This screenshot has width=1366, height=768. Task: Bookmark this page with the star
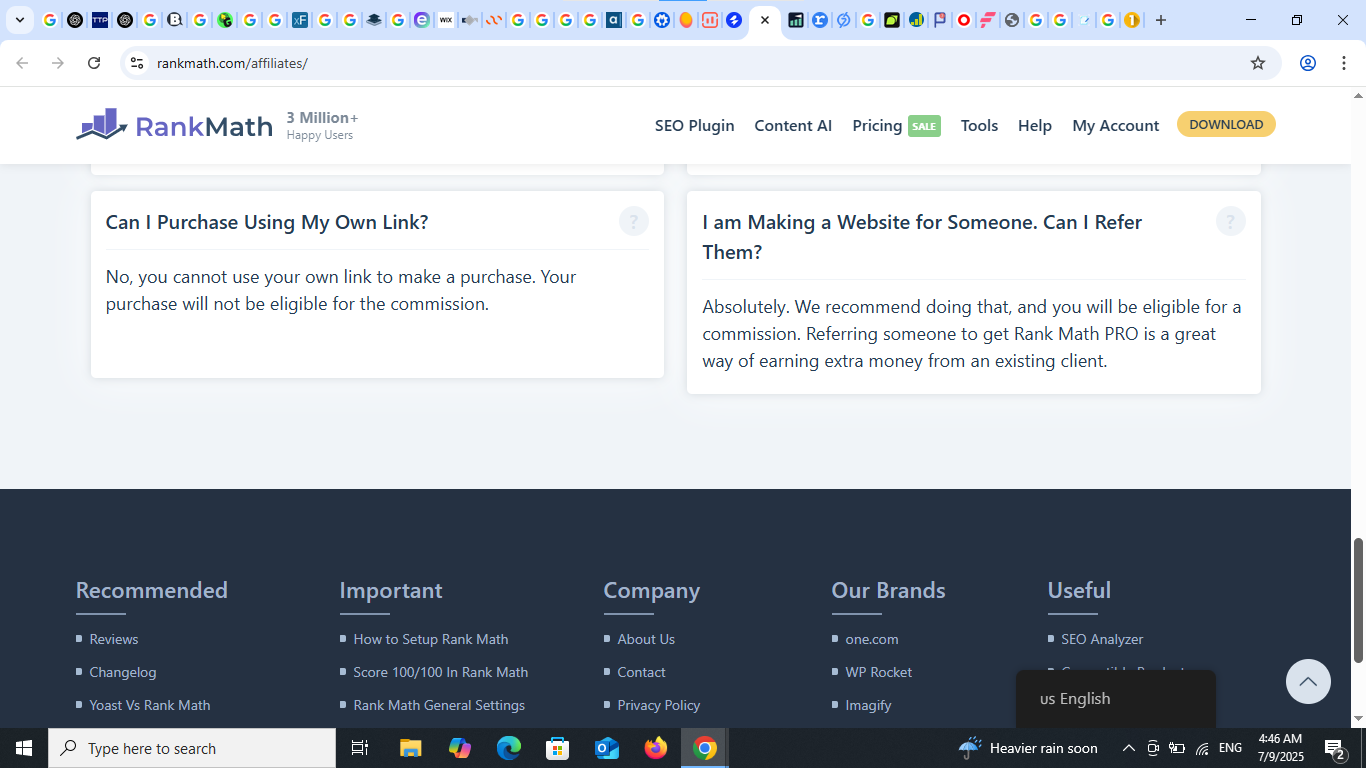point(1258,63)
